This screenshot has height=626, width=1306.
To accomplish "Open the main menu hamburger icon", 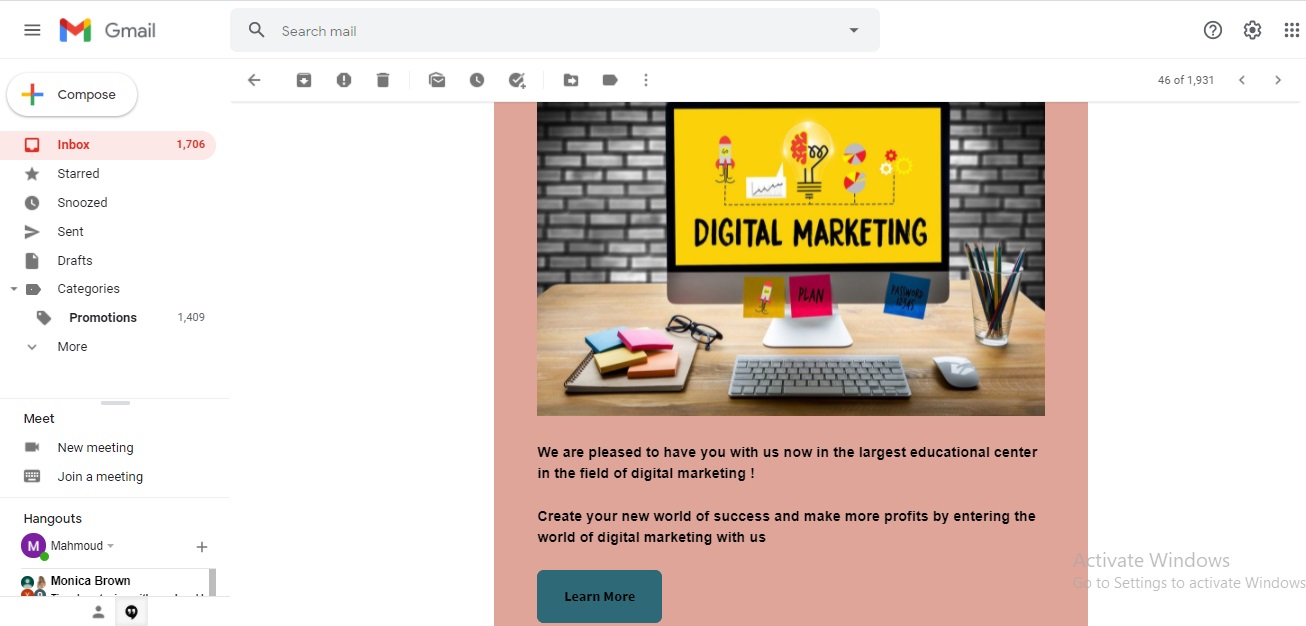I will [x=32, y=30].
